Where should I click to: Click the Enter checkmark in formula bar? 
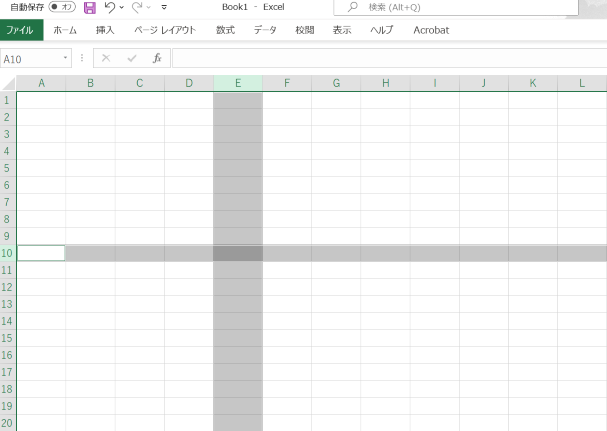(131, 59)
